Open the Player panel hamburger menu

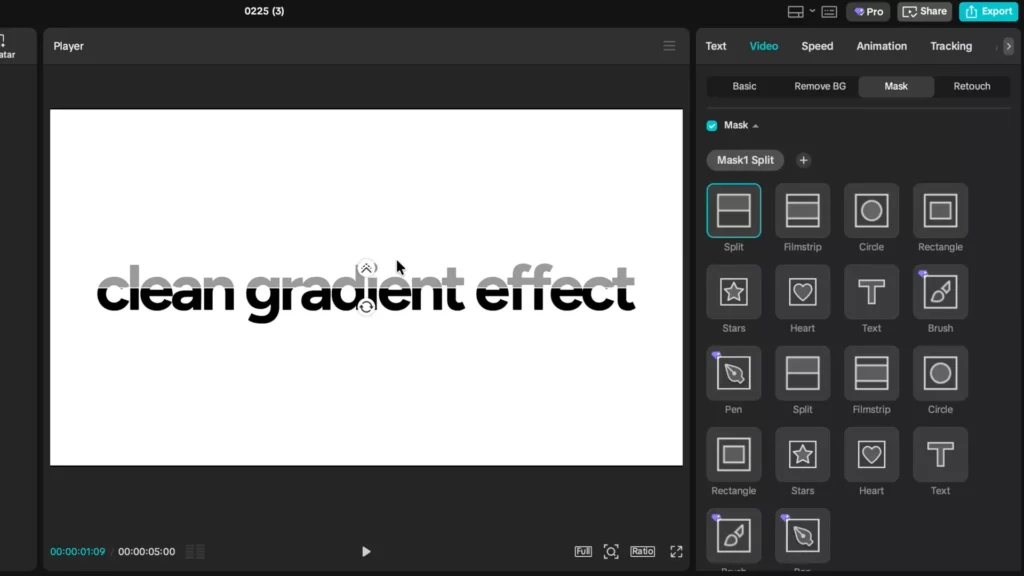pos(669,46)
